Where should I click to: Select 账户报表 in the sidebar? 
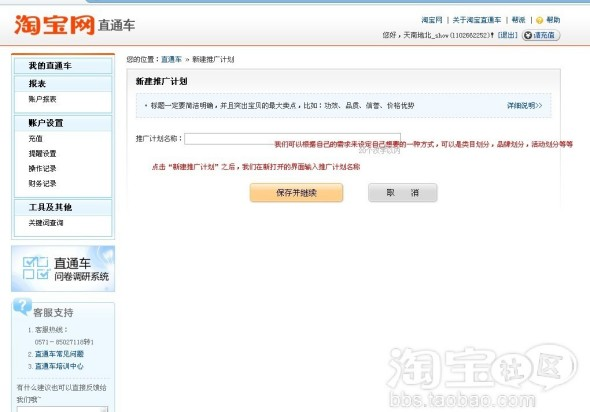tap(42, 99)
